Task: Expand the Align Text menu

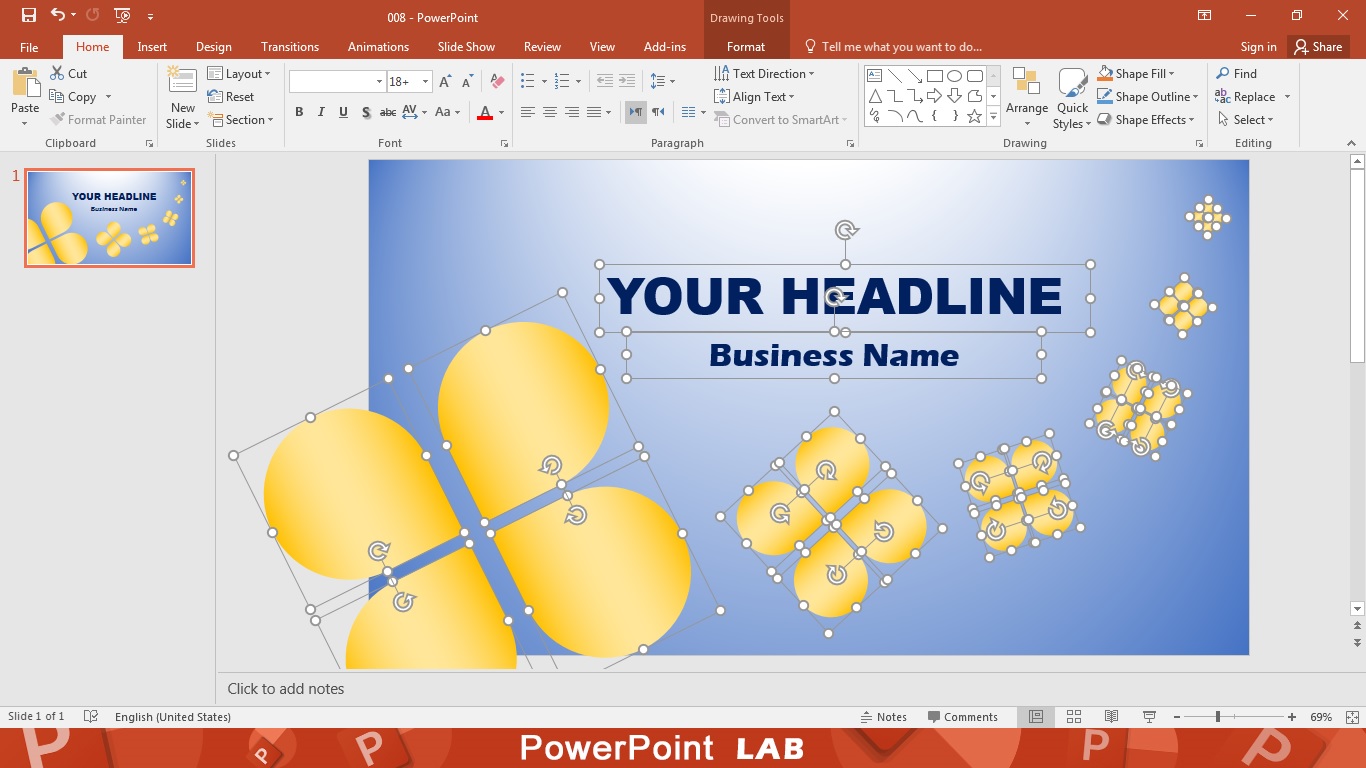Action: 754,97
